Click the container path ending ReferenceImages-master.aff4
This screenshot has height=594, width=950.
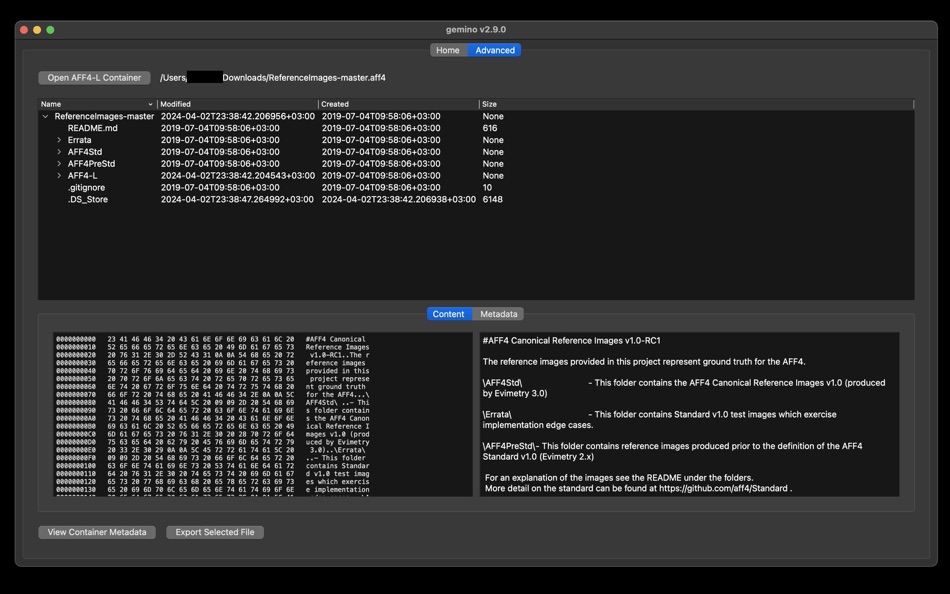click(x=273, y=78)
